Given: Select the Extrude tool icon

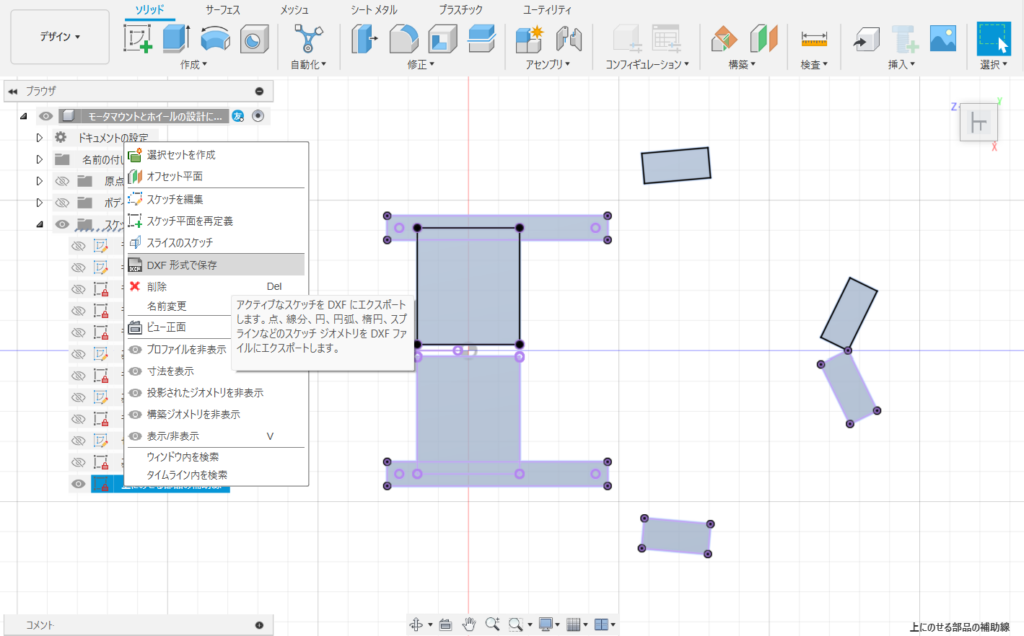Looking at the screenshot, I should click(176, 39).
